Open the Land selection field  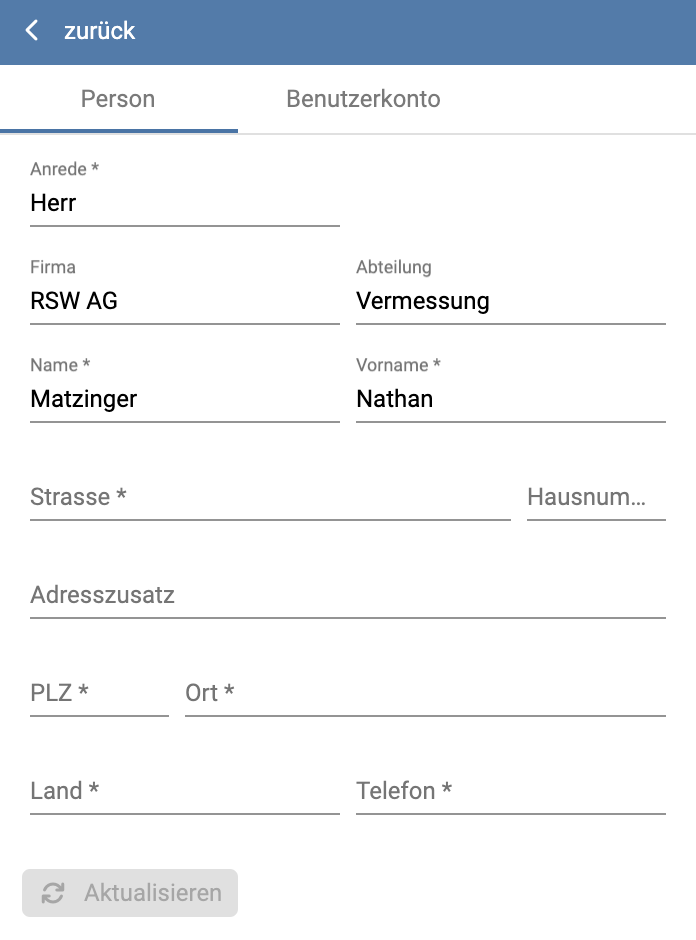pos(185,792)
